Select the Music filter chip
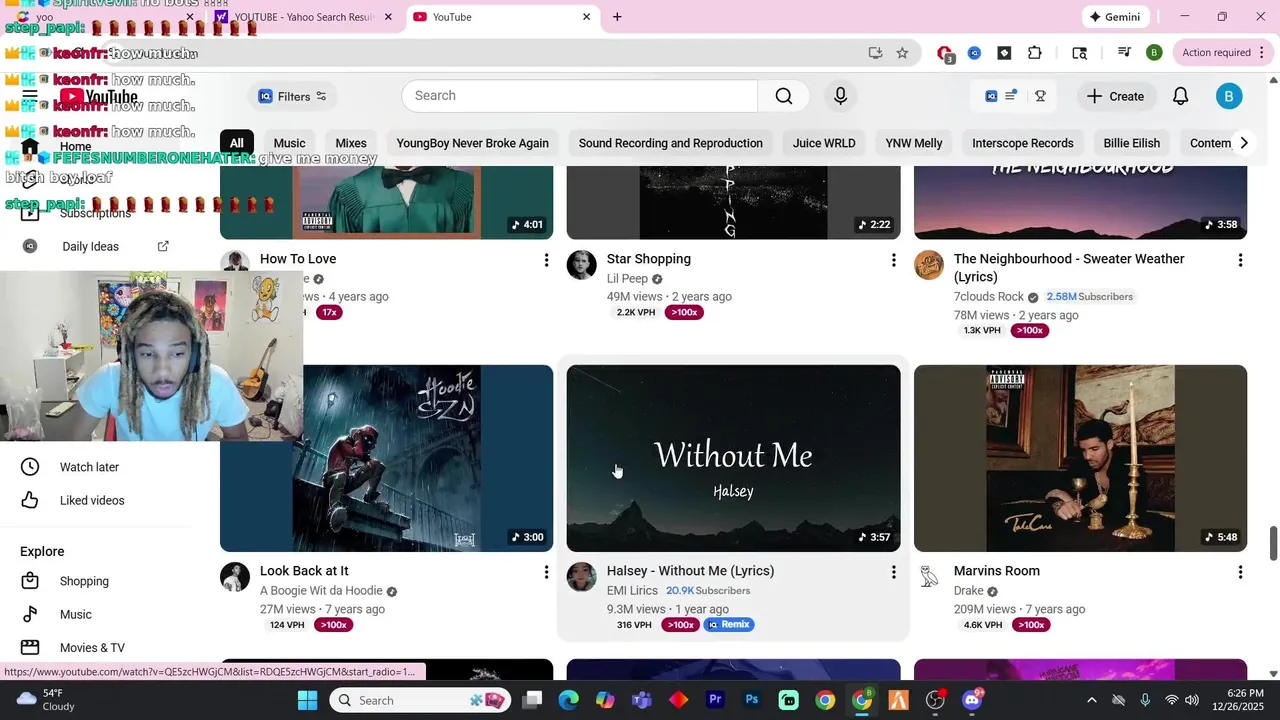The image size is (1280, 720). point(289,143)
